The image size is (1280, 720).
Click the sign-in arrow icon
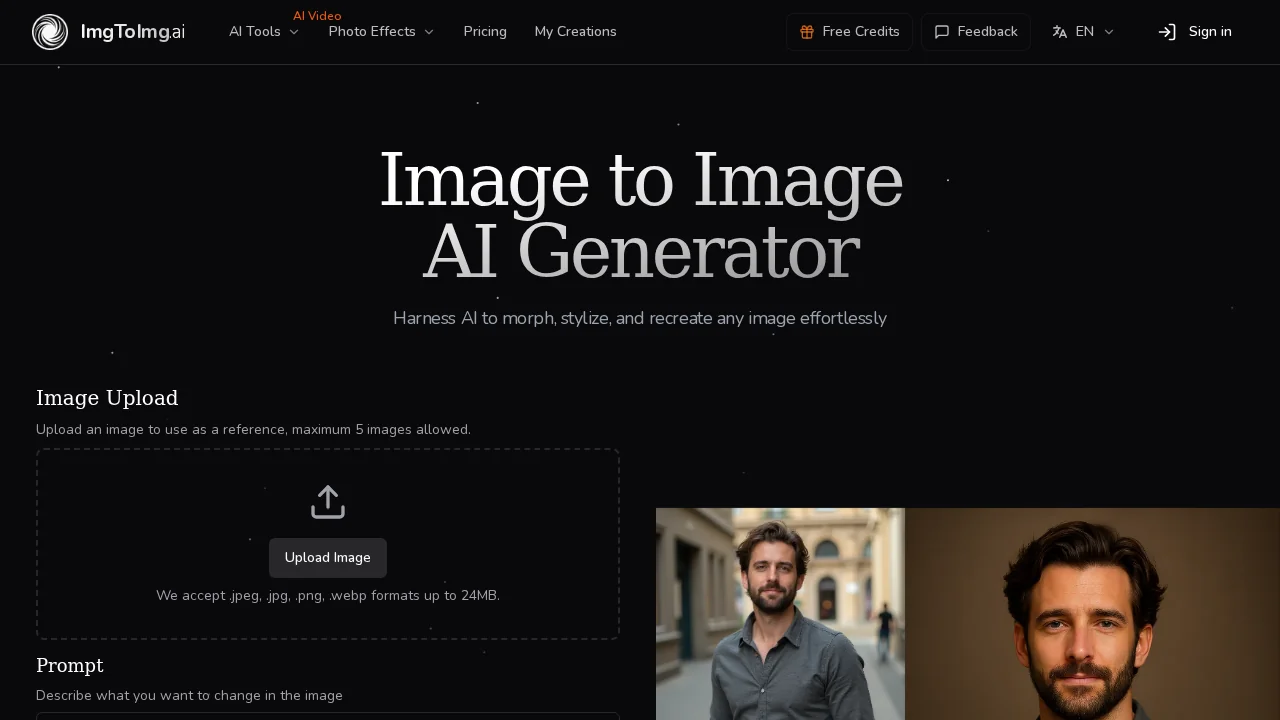pos(1166,32)
